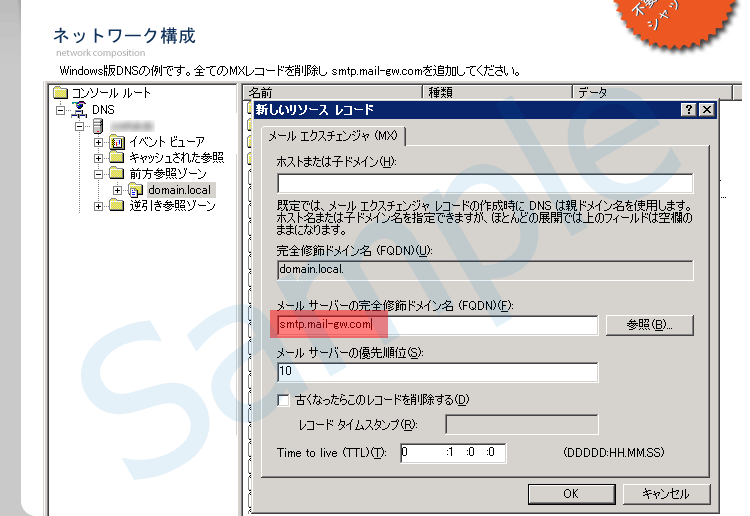
Task: Collapse the DNS tree node
Action: (x=61, y=109)
